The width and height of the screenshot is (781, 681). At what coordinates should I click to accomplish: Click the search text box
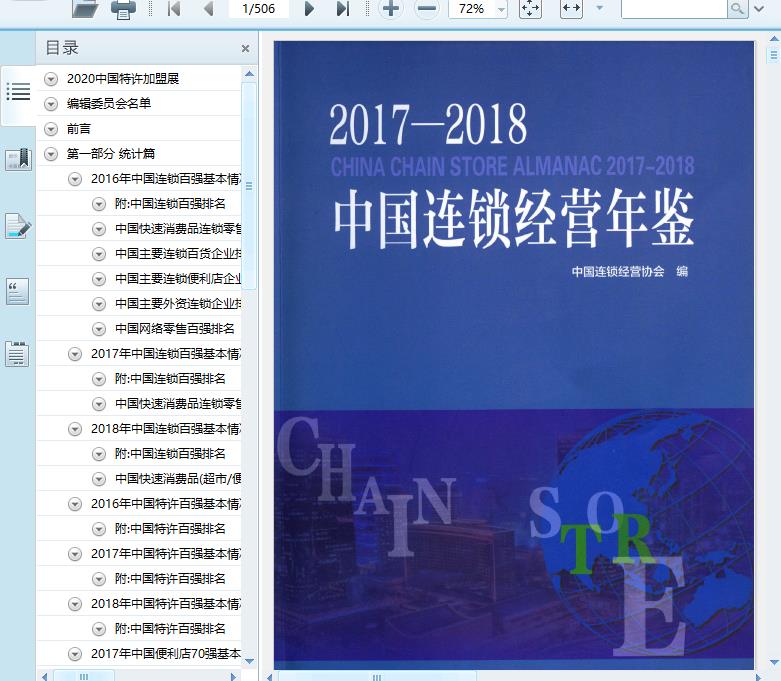674,8
